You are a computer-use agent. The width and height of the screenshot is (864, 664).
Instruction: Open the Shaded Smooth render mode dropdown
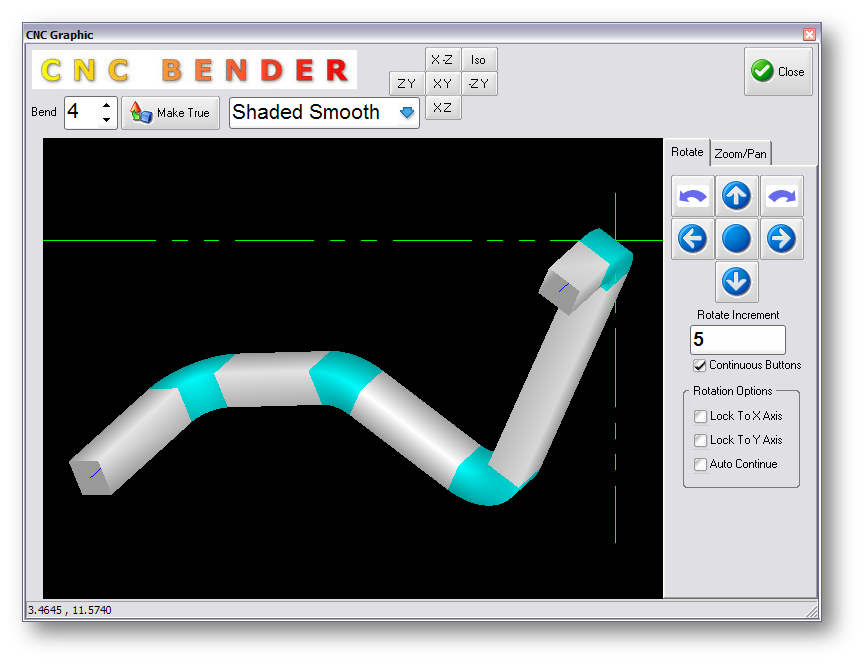coord(406,113)
